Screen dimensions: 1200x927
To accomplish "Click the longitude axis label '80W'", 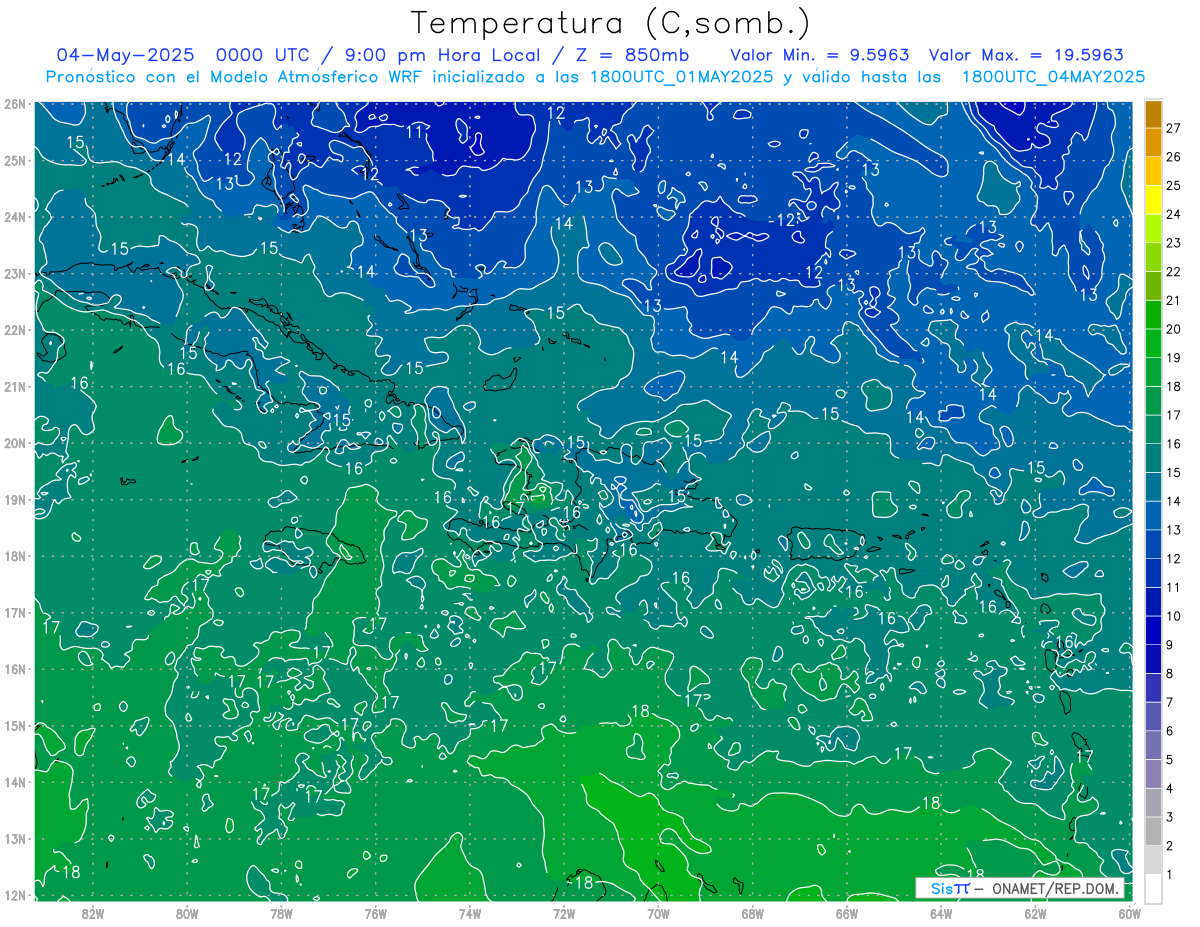I will coord(187,912).
